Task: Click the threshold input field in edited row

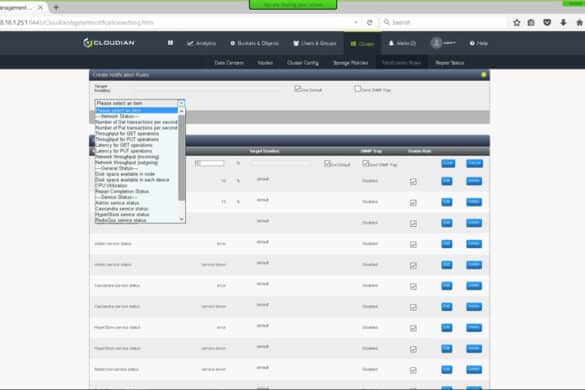Action: click(210, 163)
